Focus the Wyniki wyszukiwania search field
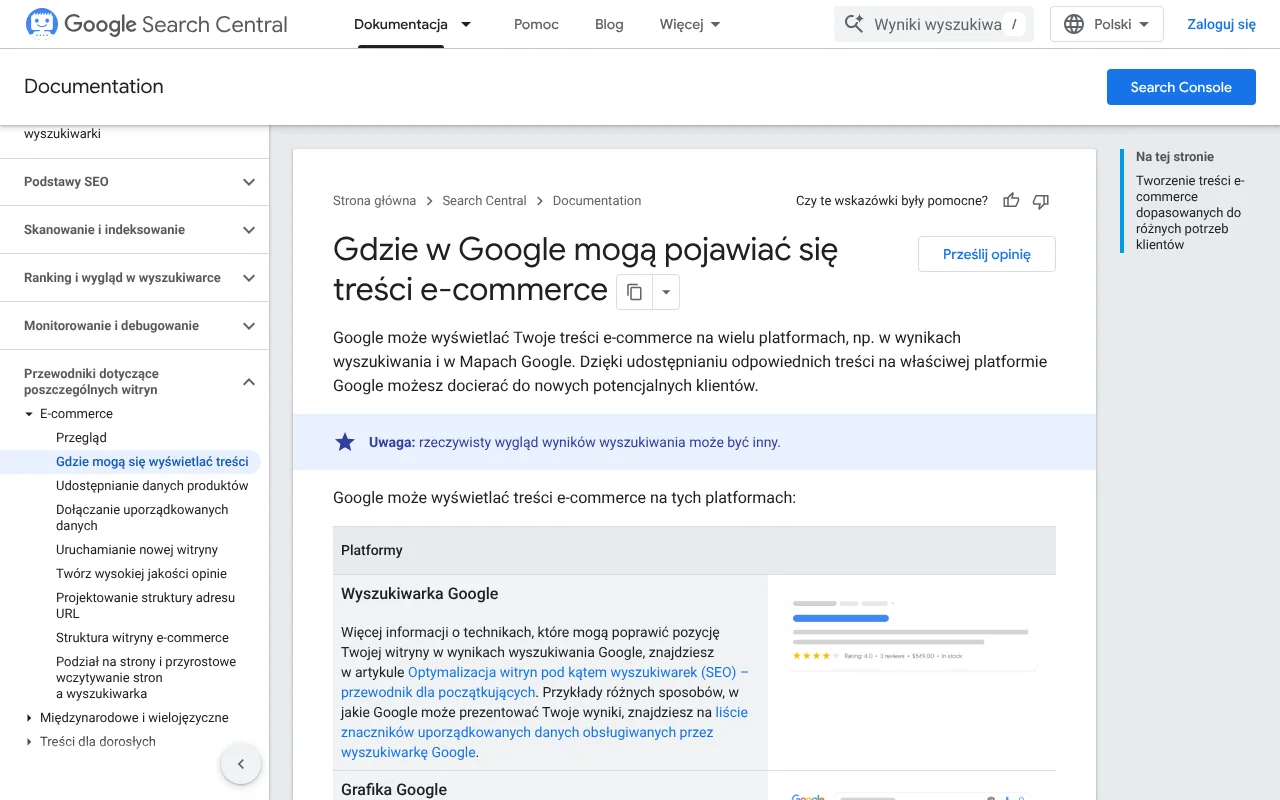This screenshot has width=1280, height=800. pyautogui.click(x=934, y=24)
